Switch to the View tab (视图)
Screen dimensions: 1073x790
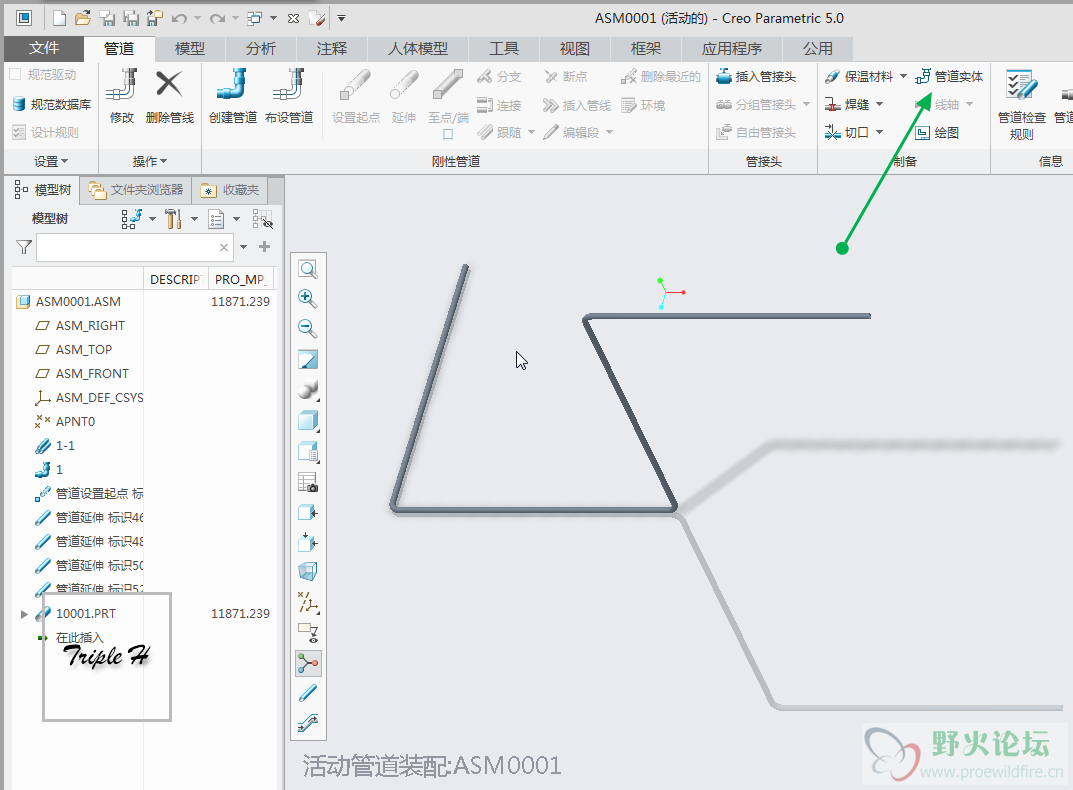pyautogui.click(x=574, y=49)
